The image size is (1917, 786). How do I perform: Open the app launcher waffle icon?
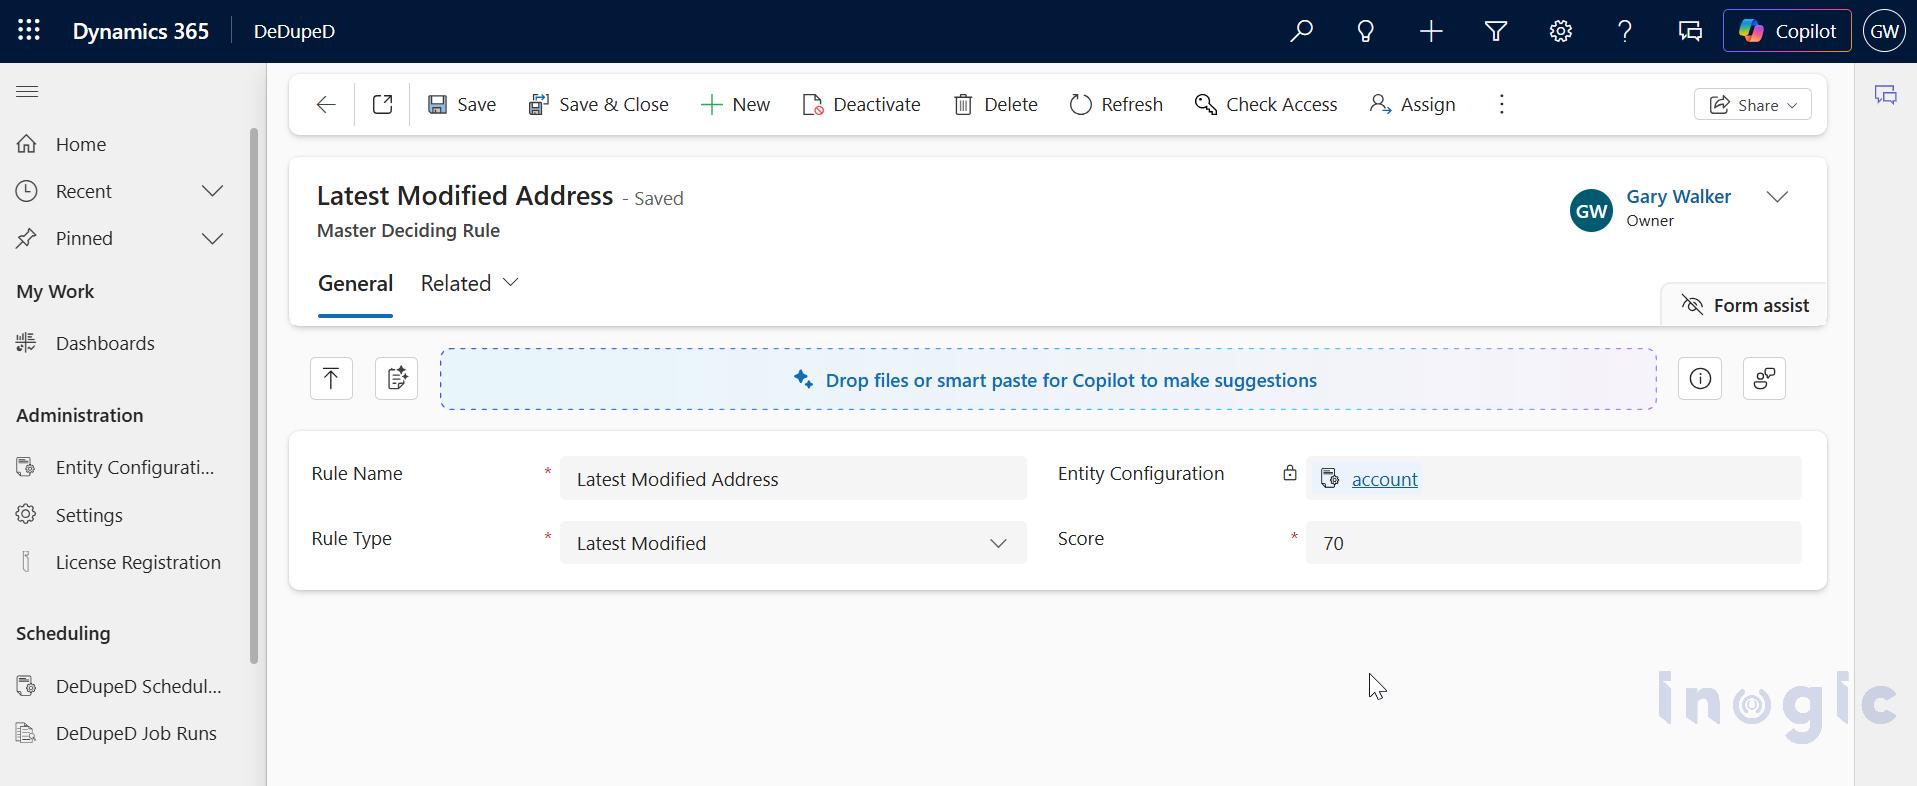pyautogui.click(x=29, y=31)
